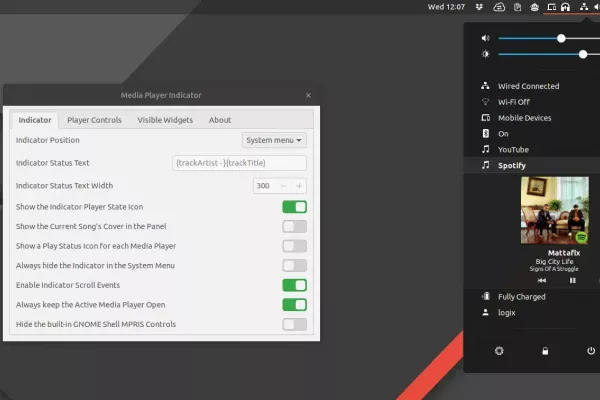
Task: Click the Mattafix artist name
Action: click(x=564, y=253)
